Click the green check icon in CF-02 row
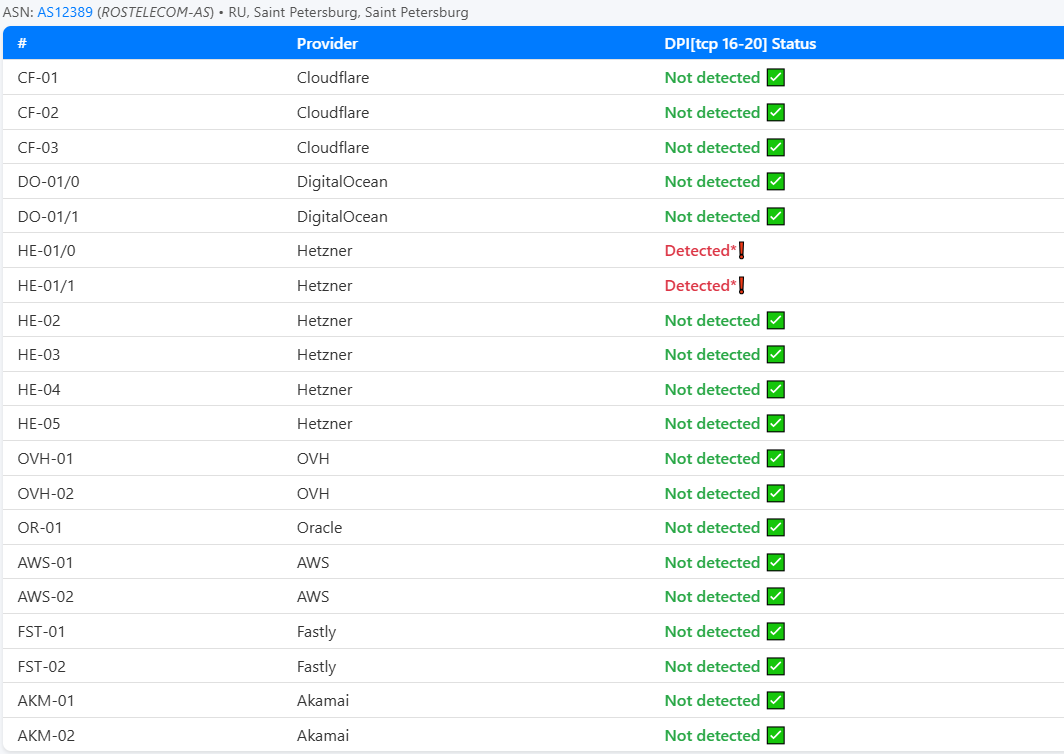Viewport: 1064px width, 754px height. coord(776,113)
